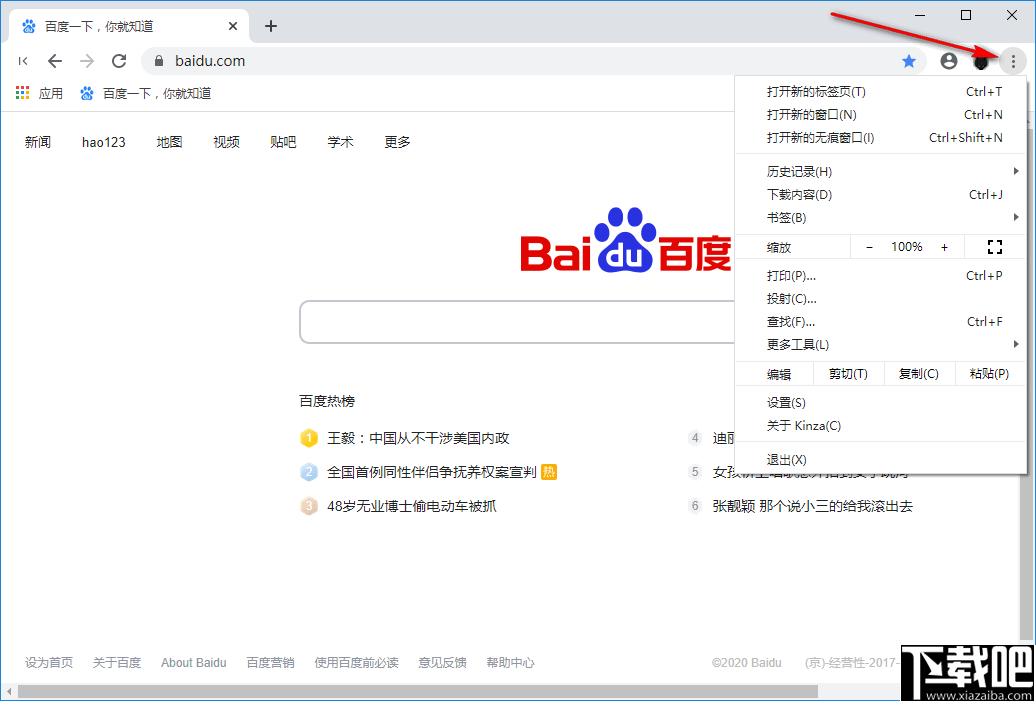Open the hao123 link

104,142
